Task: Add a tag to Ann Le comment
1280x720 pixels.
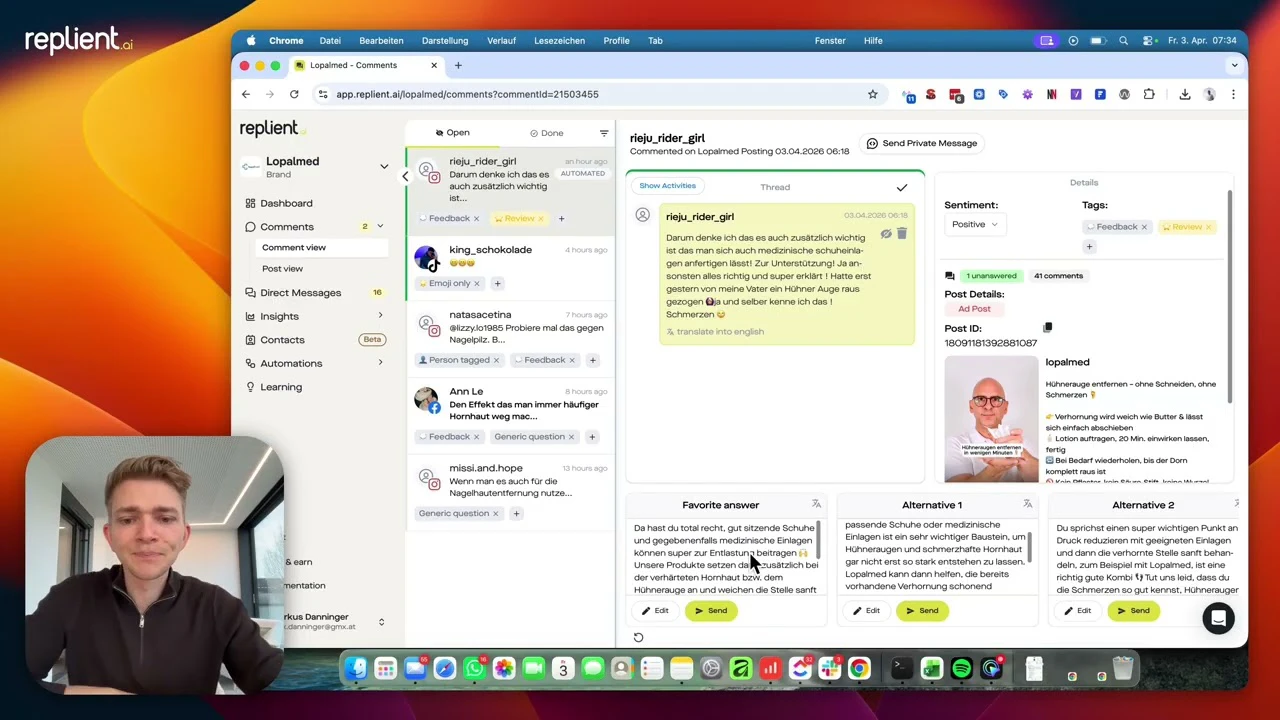Action: pyautogui.click(x=592, y=437)
